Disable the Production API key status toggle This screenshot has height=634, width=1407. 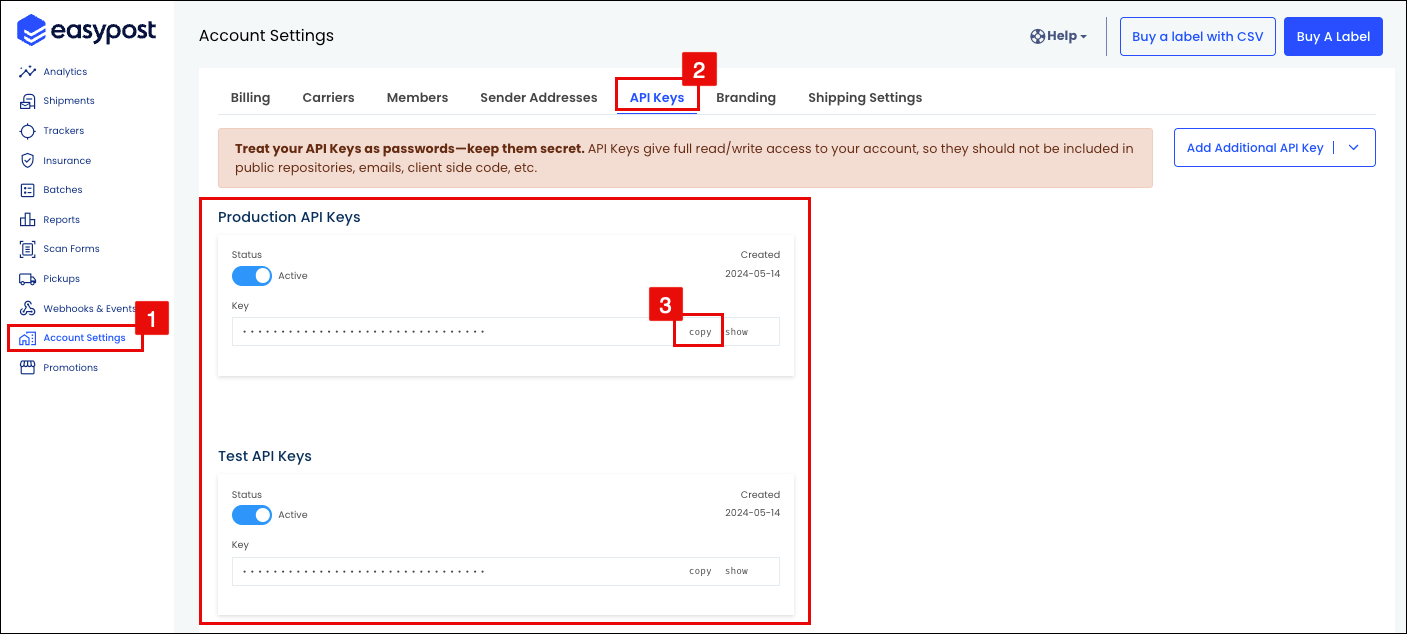point(252,276)
